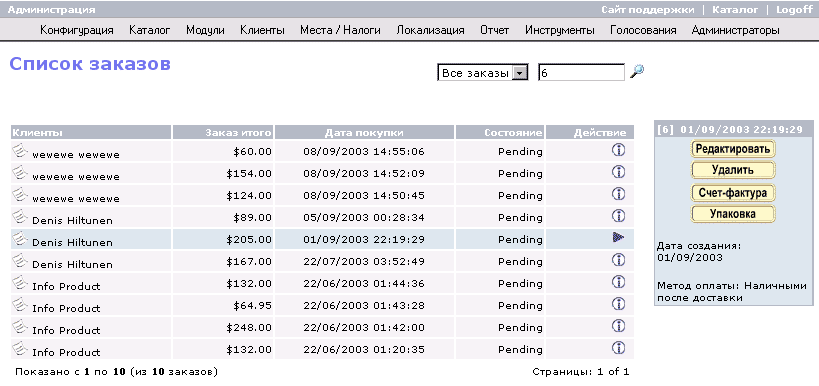Click the Logoff link
Image resolution: width=819 pixels, height=386 pixels.
point(794,9)
